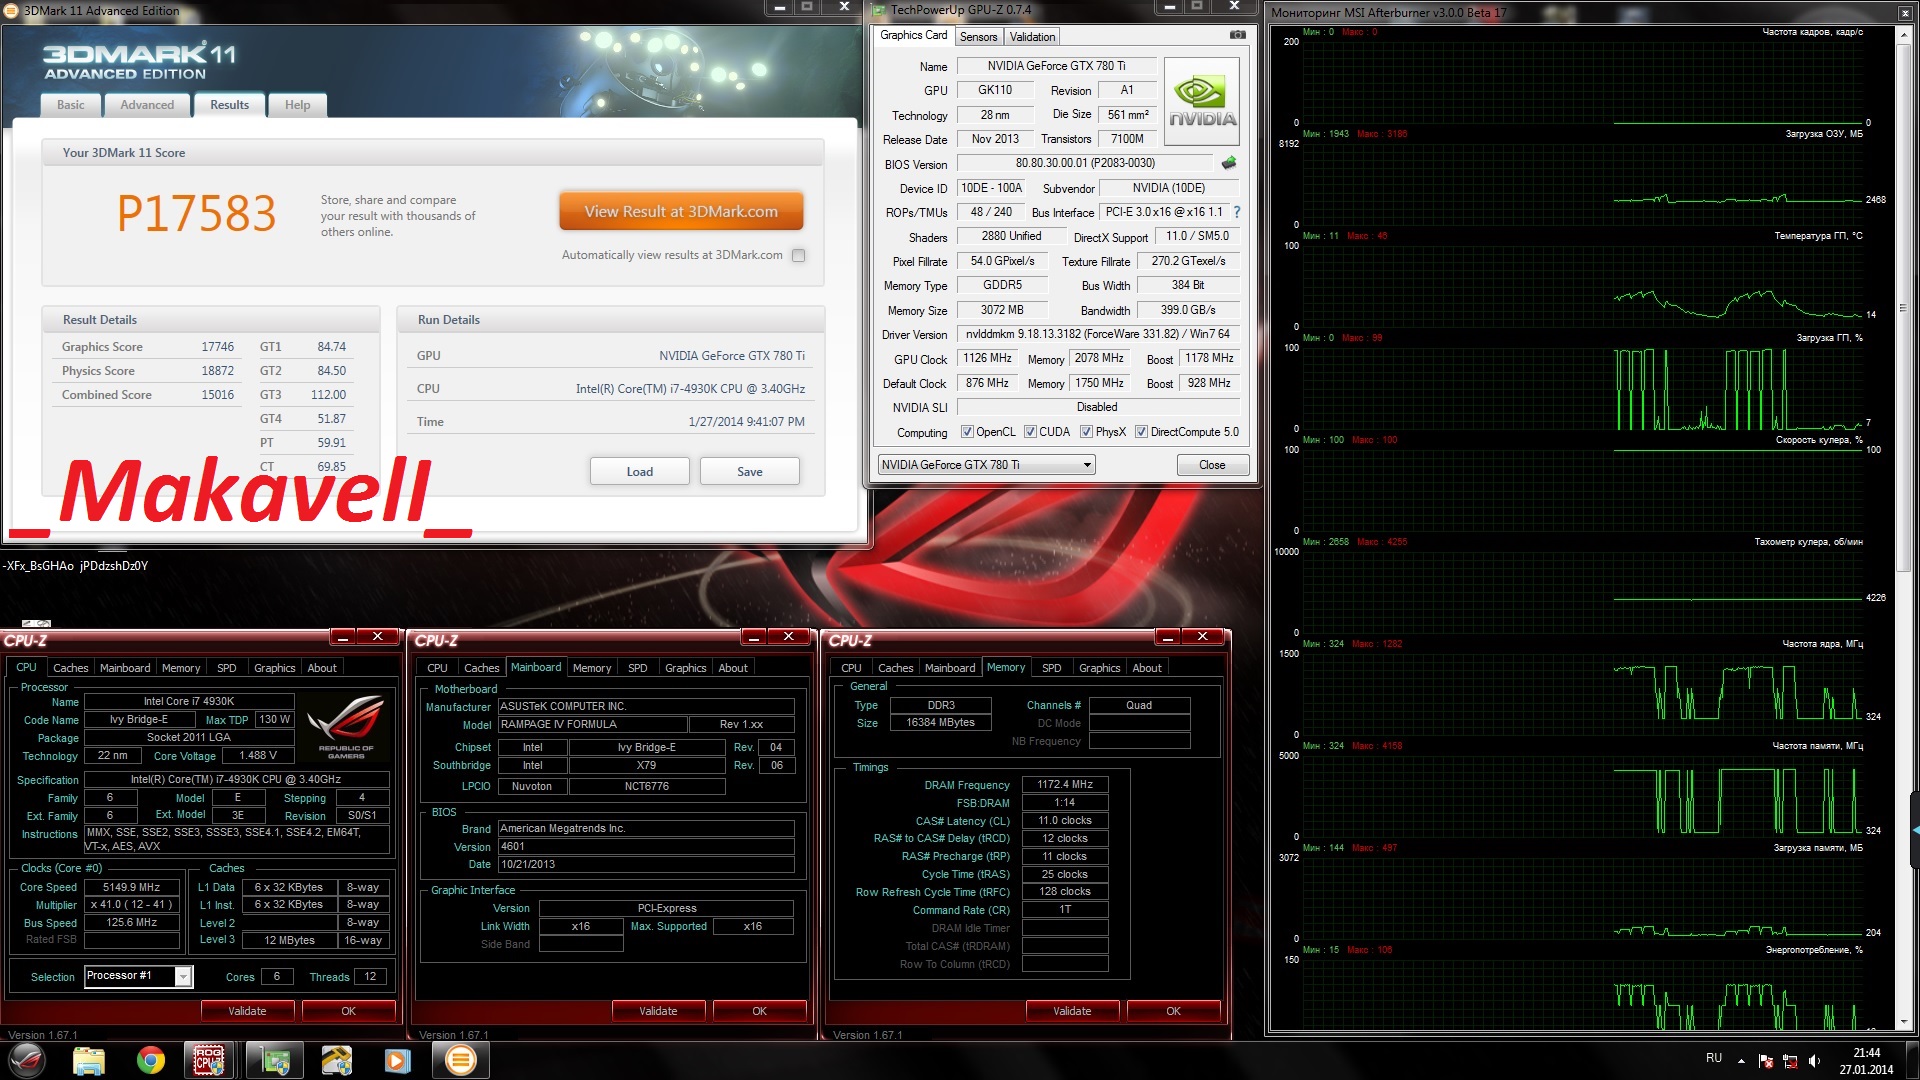This screenshot has width=1920, height=1080.
Task: Click the ROG CPU-Z taskbar icon
Action: pyautogui.click(x=209, y=1060)
